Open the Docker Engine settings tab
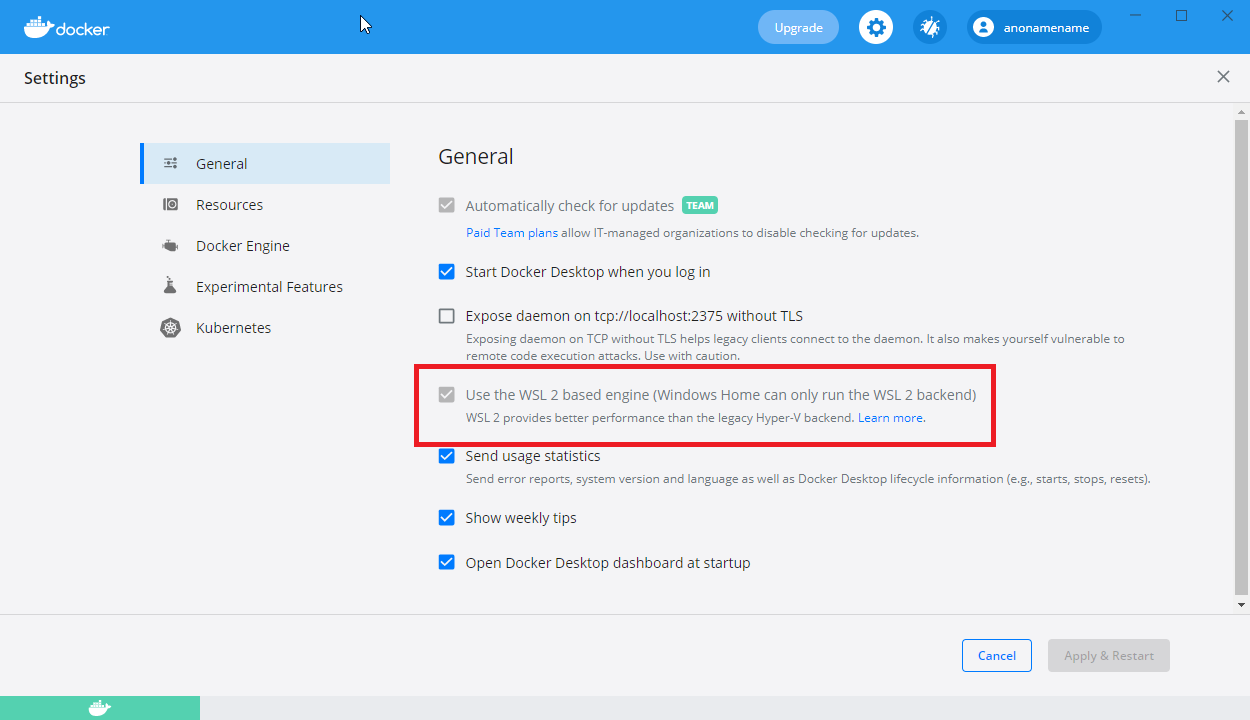 (265, 245)
